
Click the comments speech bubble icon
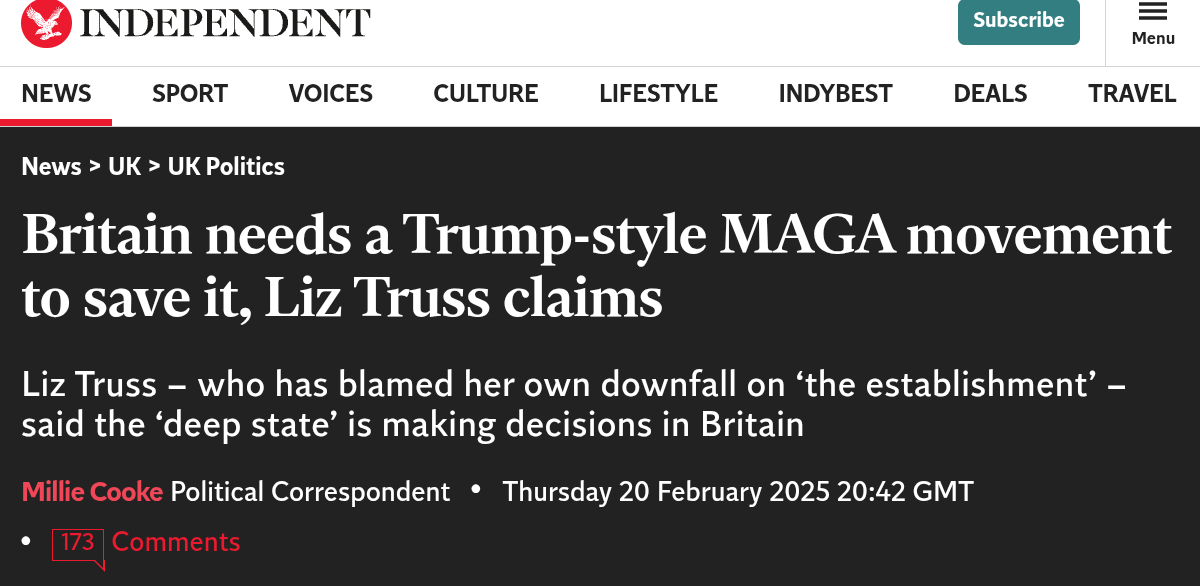pyautogui.click(x=78, y=545)
